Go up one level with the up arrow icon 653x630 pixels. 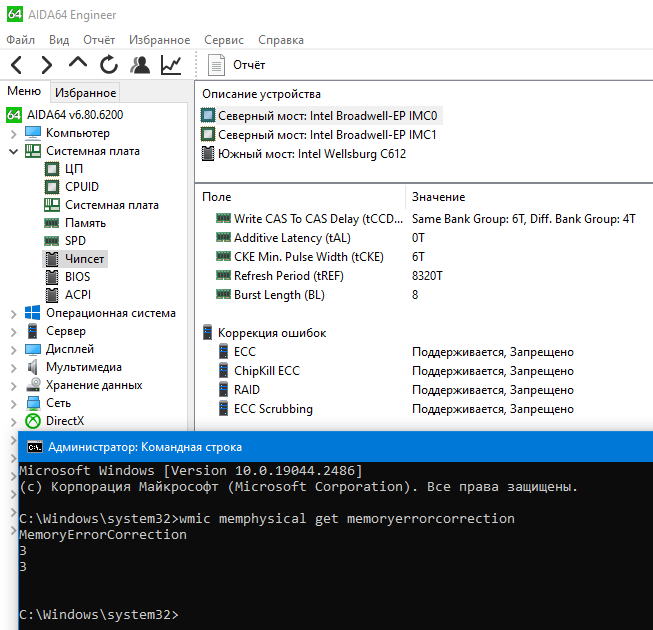pyautogui.click(x=78, y=64)
